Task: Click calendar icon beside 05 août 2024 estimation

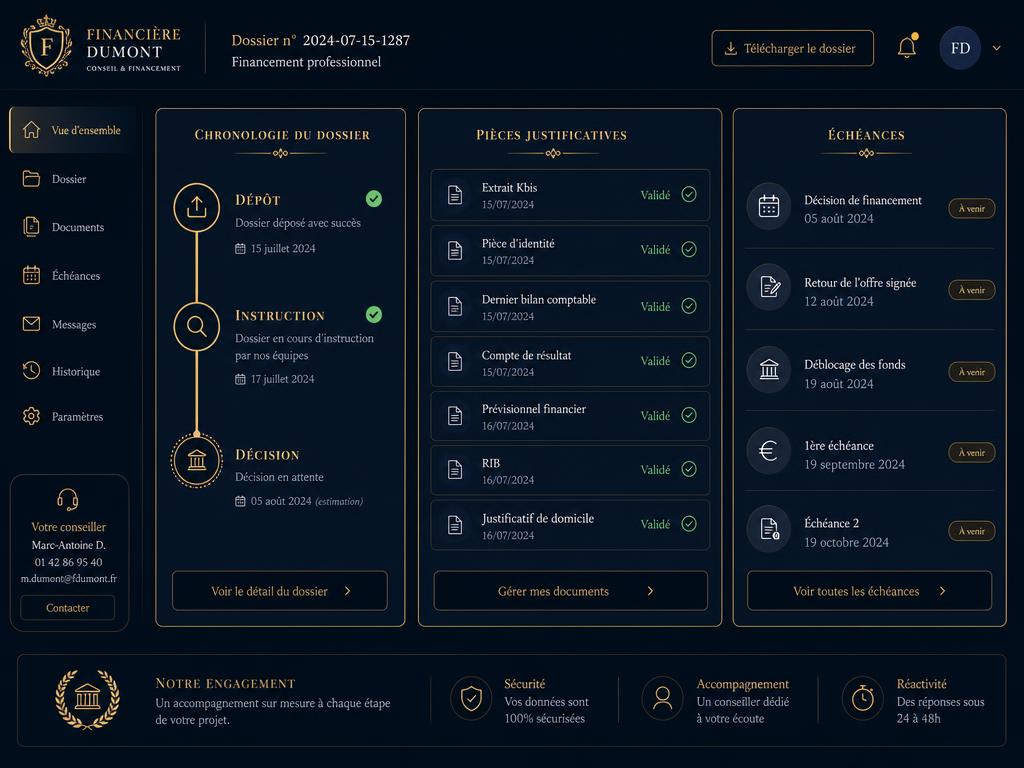Action: 240,501
